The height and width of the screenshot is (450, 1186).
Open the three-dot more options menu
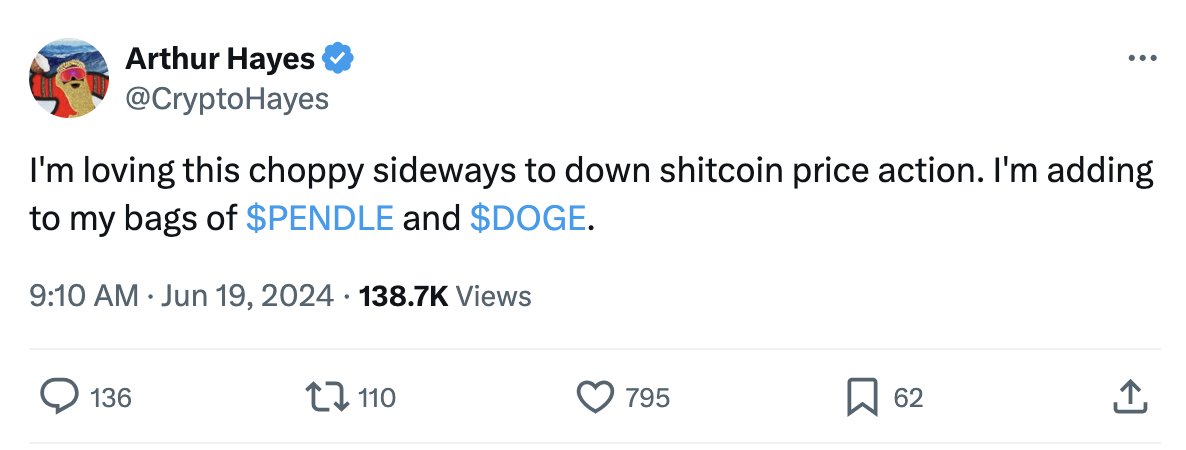tap(1141, 59)
